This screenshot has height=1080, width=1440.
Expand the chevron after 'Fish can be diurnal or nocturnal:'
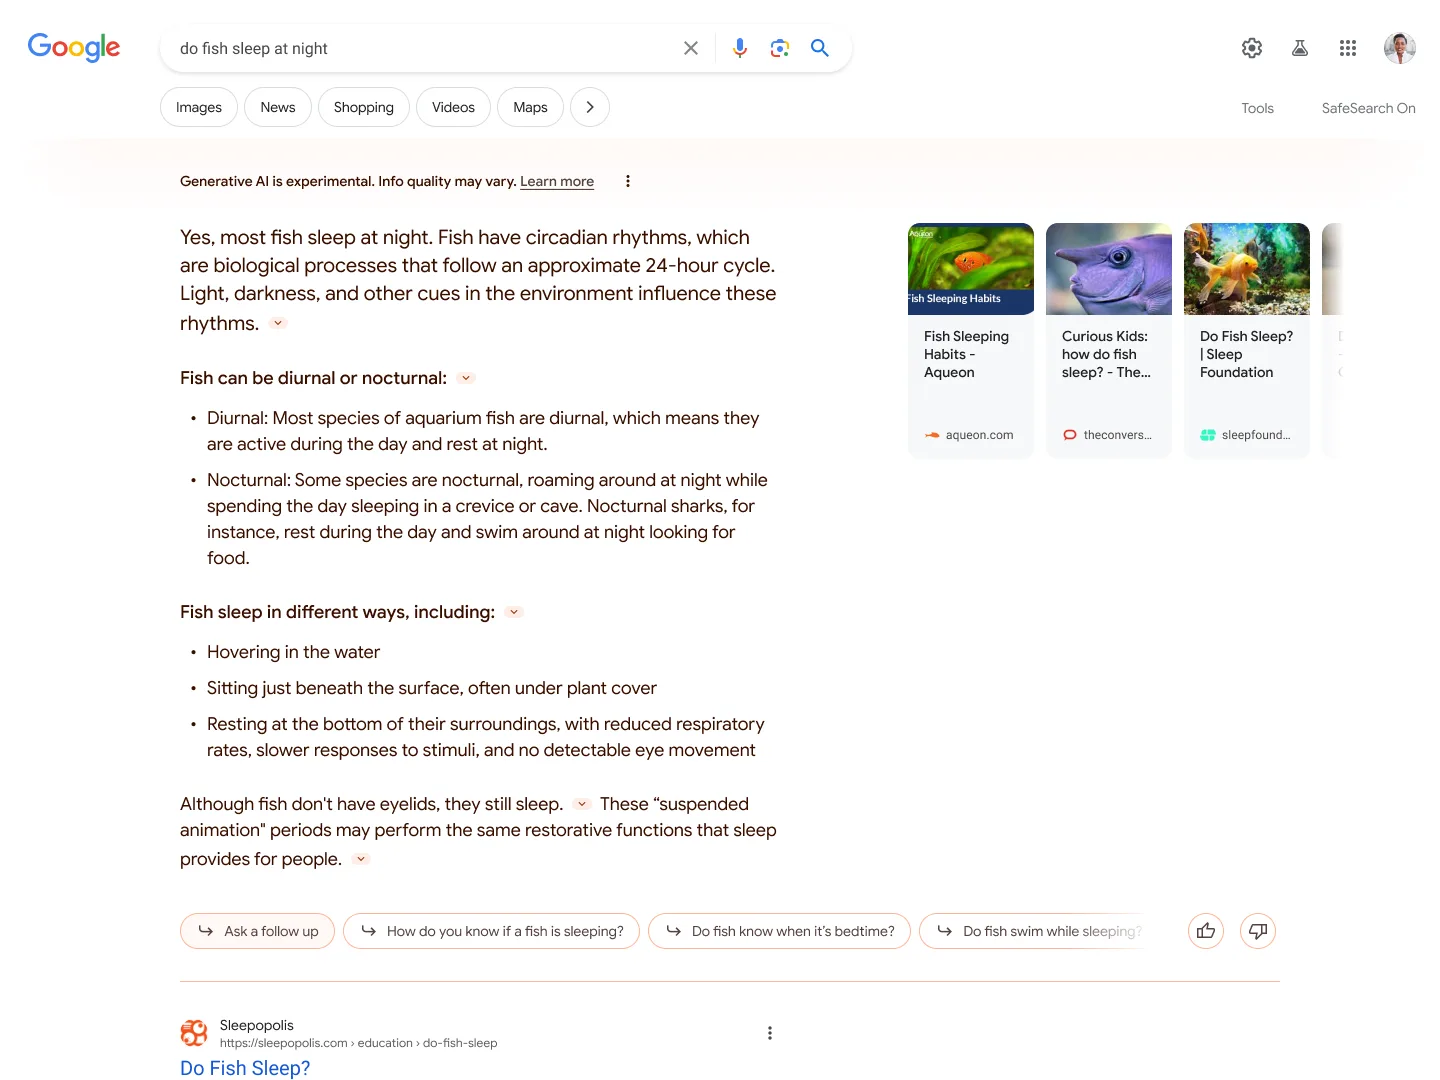[466, 378]
